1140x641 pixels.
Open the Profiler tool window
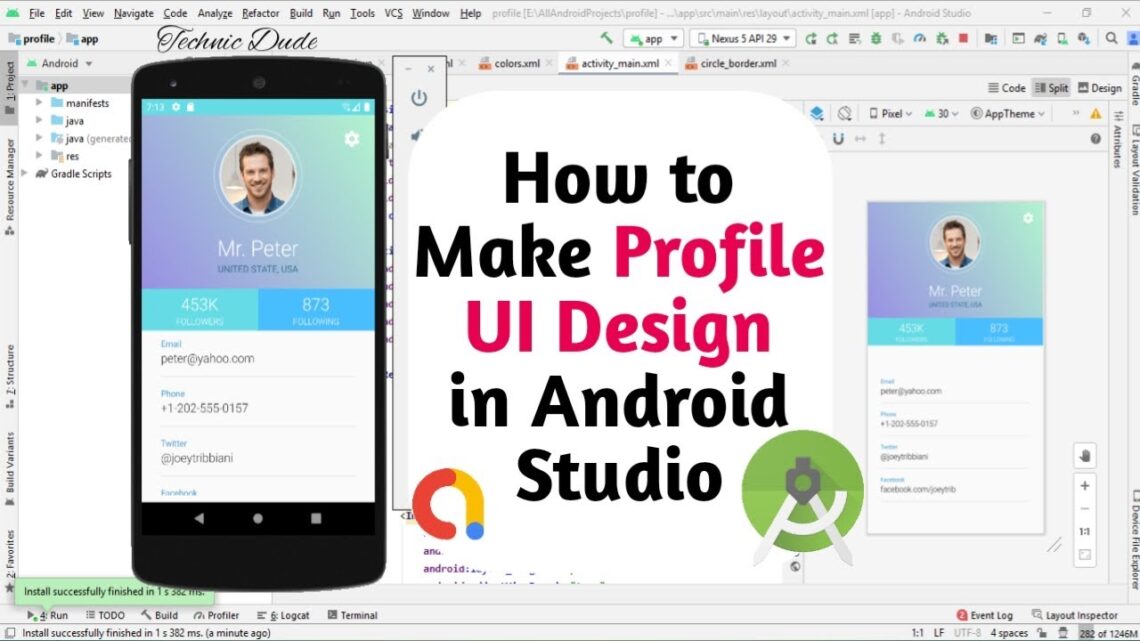tap(216, 615)
